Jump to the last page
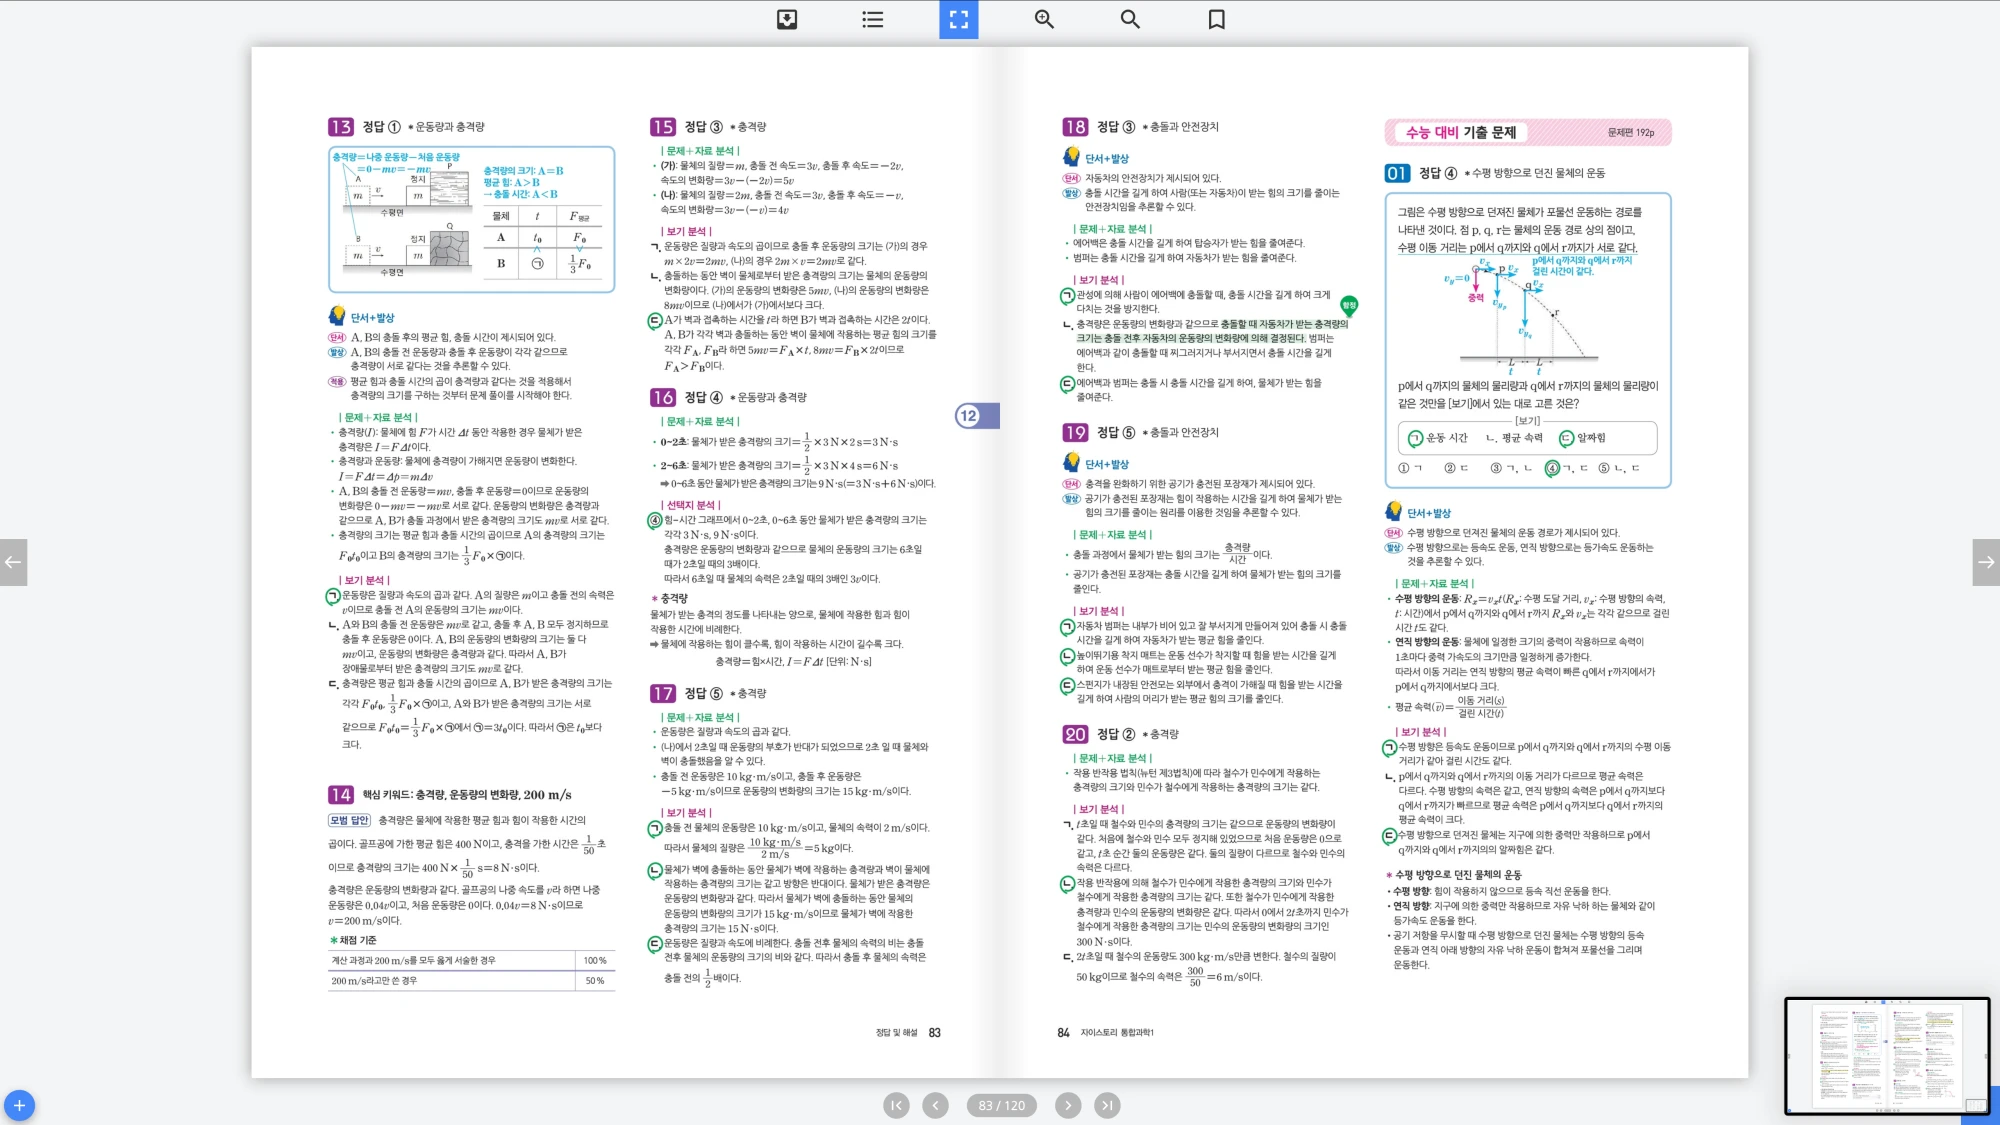This screenshot has width=2000, height=1125. point(1107,1105)
